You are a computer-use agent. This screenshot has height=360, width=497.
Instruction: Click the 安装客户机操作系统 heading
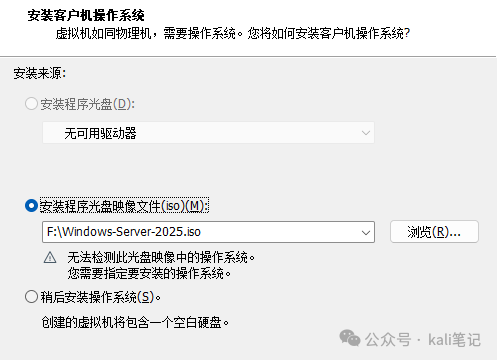86,15
